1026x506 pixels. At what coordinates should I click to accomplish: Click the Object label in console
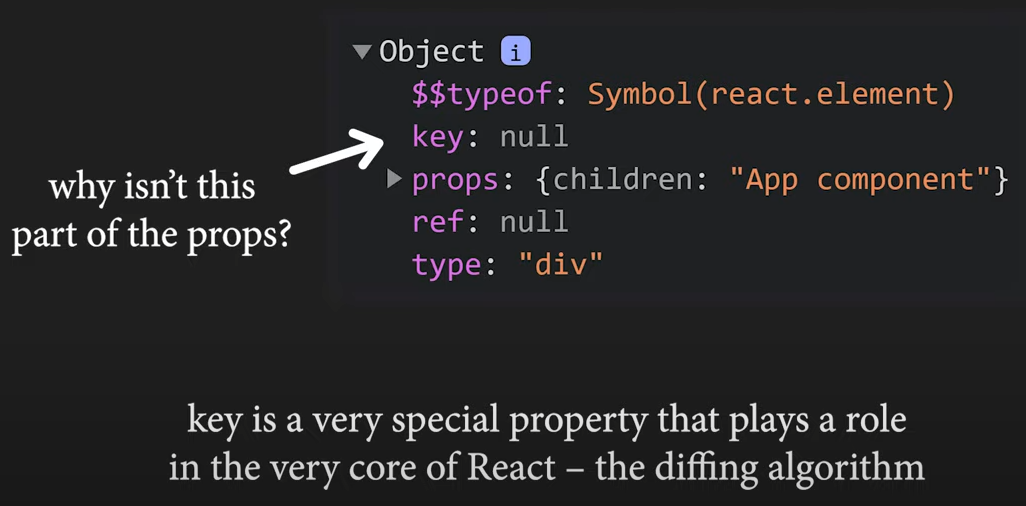pyautogui.click(x=432, y=52)
